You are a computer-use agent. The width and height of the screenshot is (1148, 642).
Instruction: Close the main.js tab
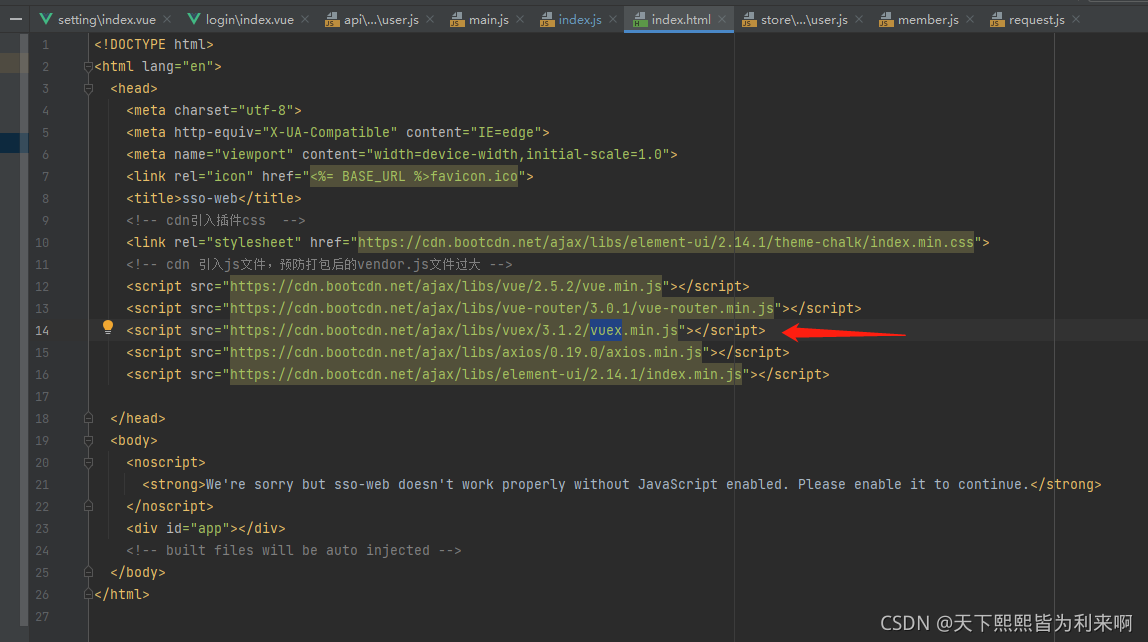520,19
